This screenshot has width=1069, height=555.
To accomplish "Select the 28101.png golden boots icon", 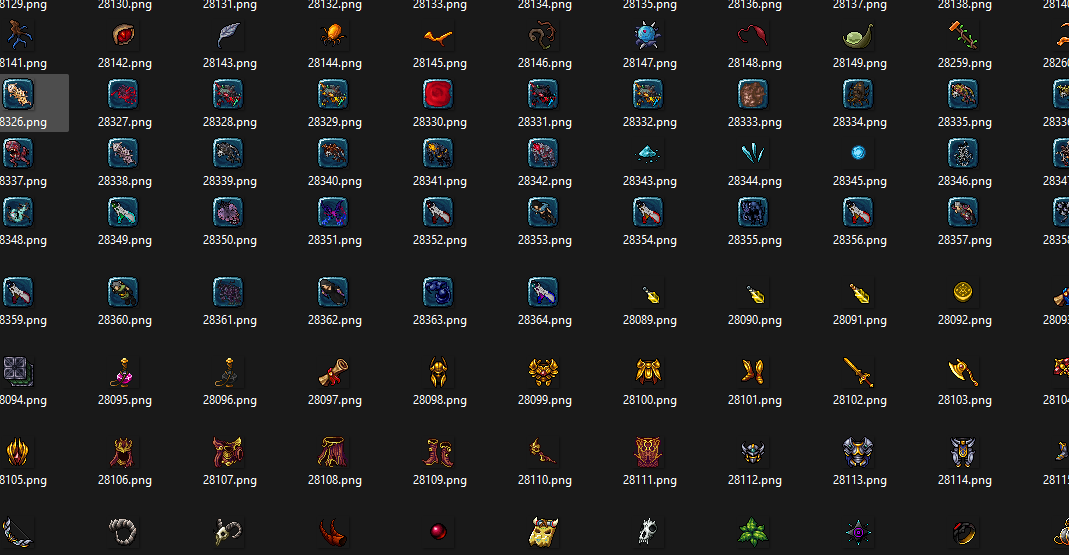I will point(753,372).
